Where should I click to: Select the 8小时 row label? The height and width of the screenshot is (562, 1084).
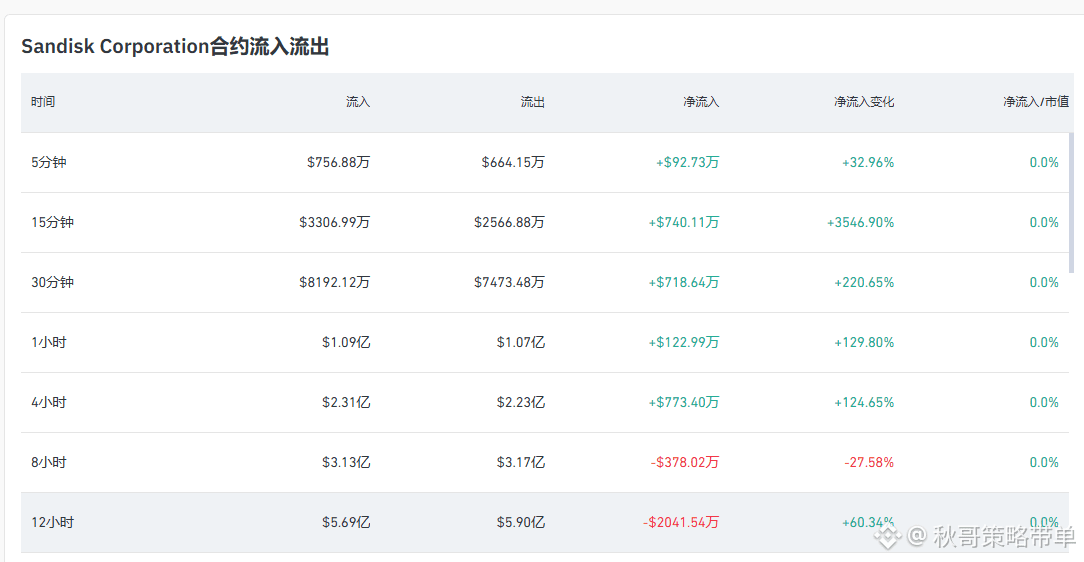point(48,463)
